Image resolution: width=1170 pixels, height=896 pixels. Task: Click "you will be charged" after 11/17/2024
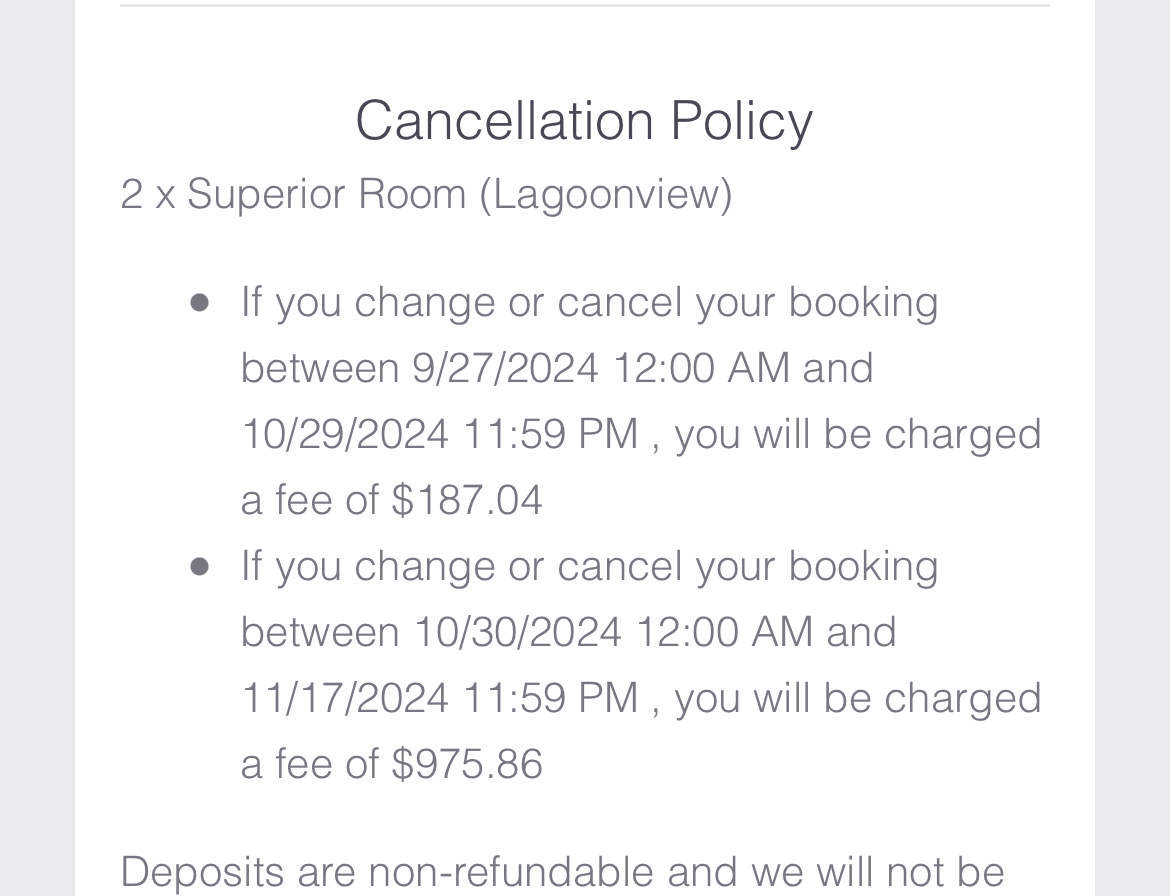858,698
